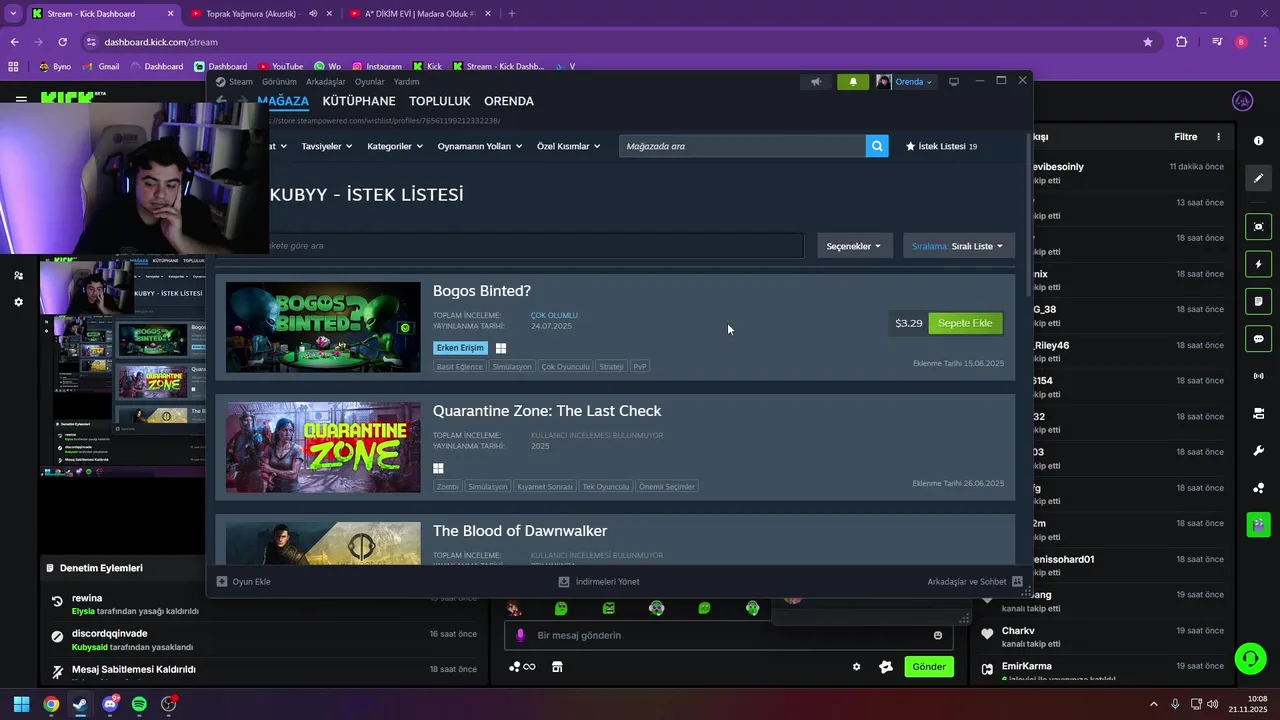Open the Kick hamburger menu
Viewport: 1280px width, 720px height.
[x=21, y=100]
